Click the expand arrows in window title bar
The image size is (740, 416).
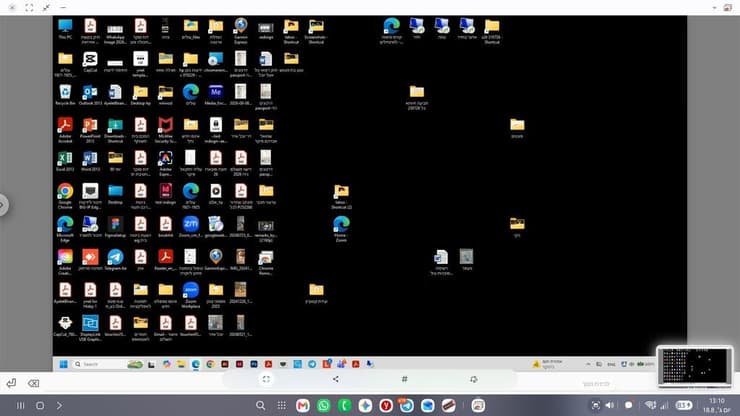[46, 8]
